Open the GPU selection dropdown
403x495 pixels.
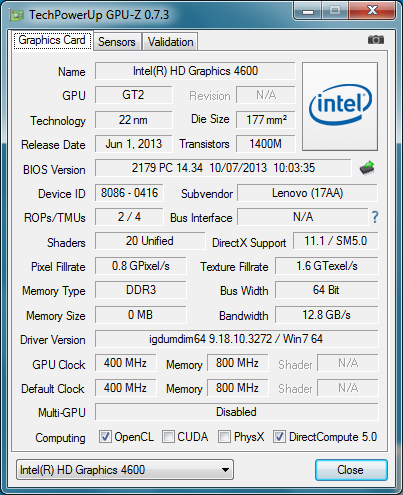click(x=125, y=470)
